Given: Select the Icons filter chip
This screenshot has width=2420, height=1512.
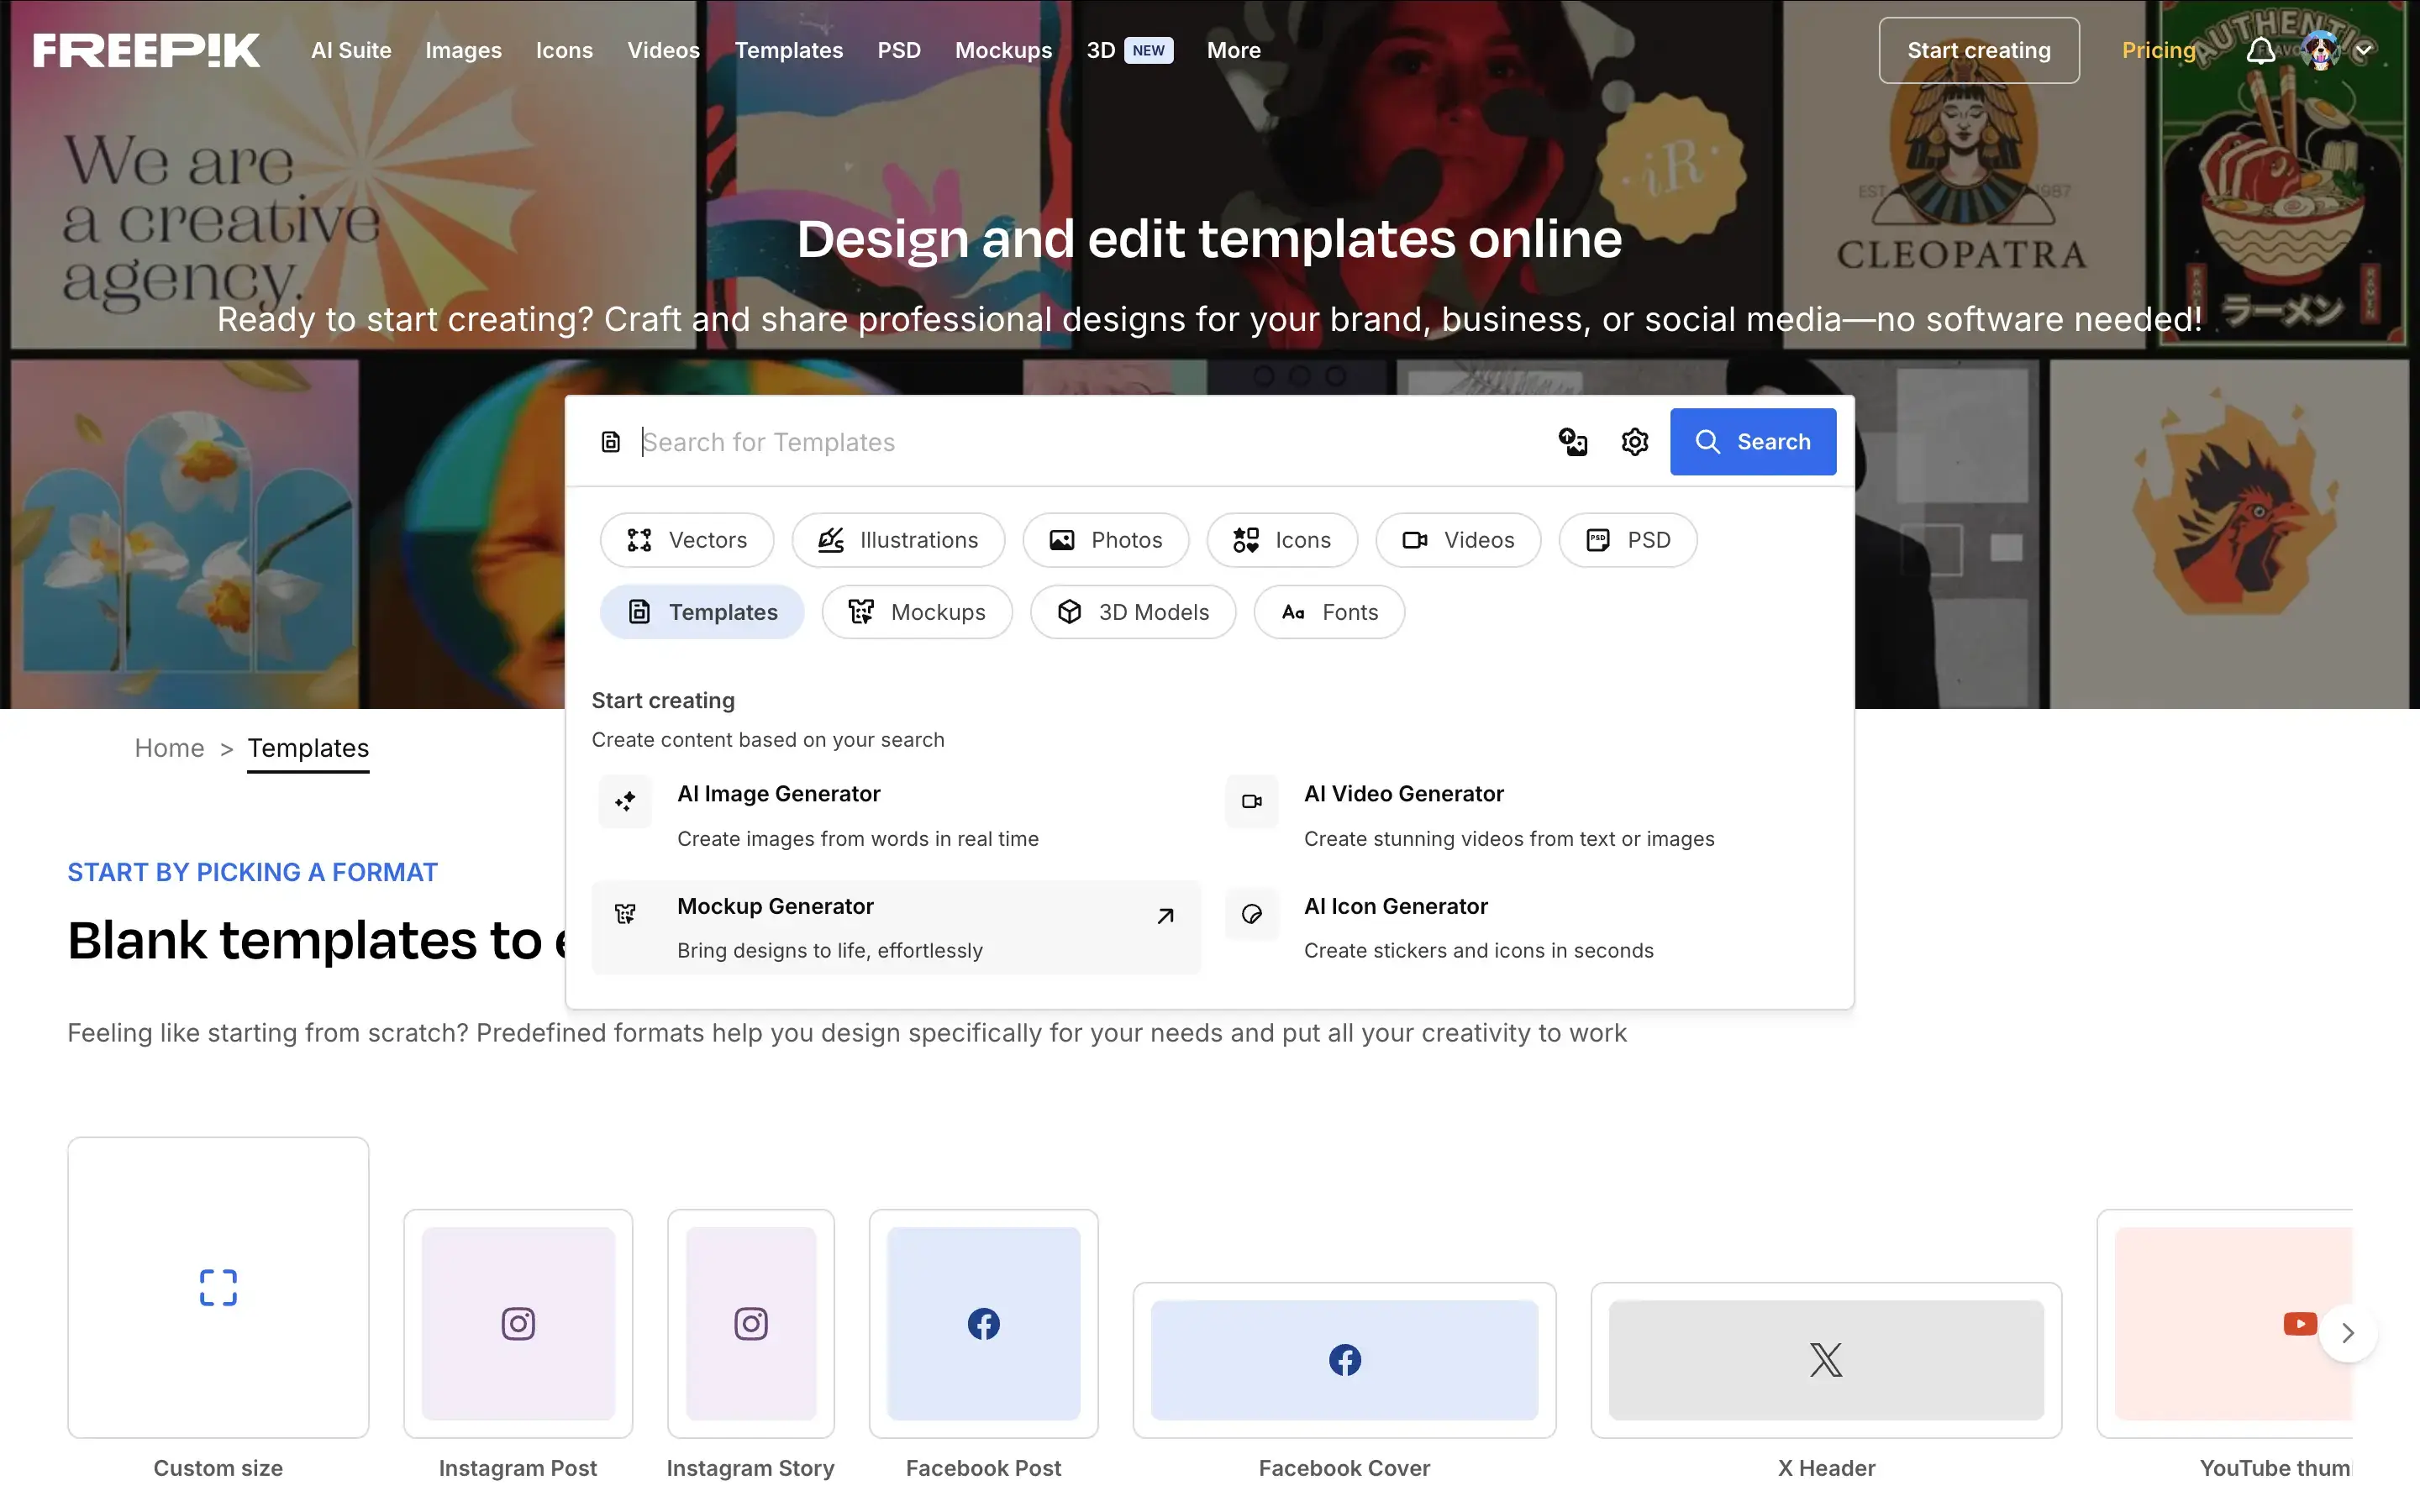Looking at the screenshot, I should (1282, 540).
